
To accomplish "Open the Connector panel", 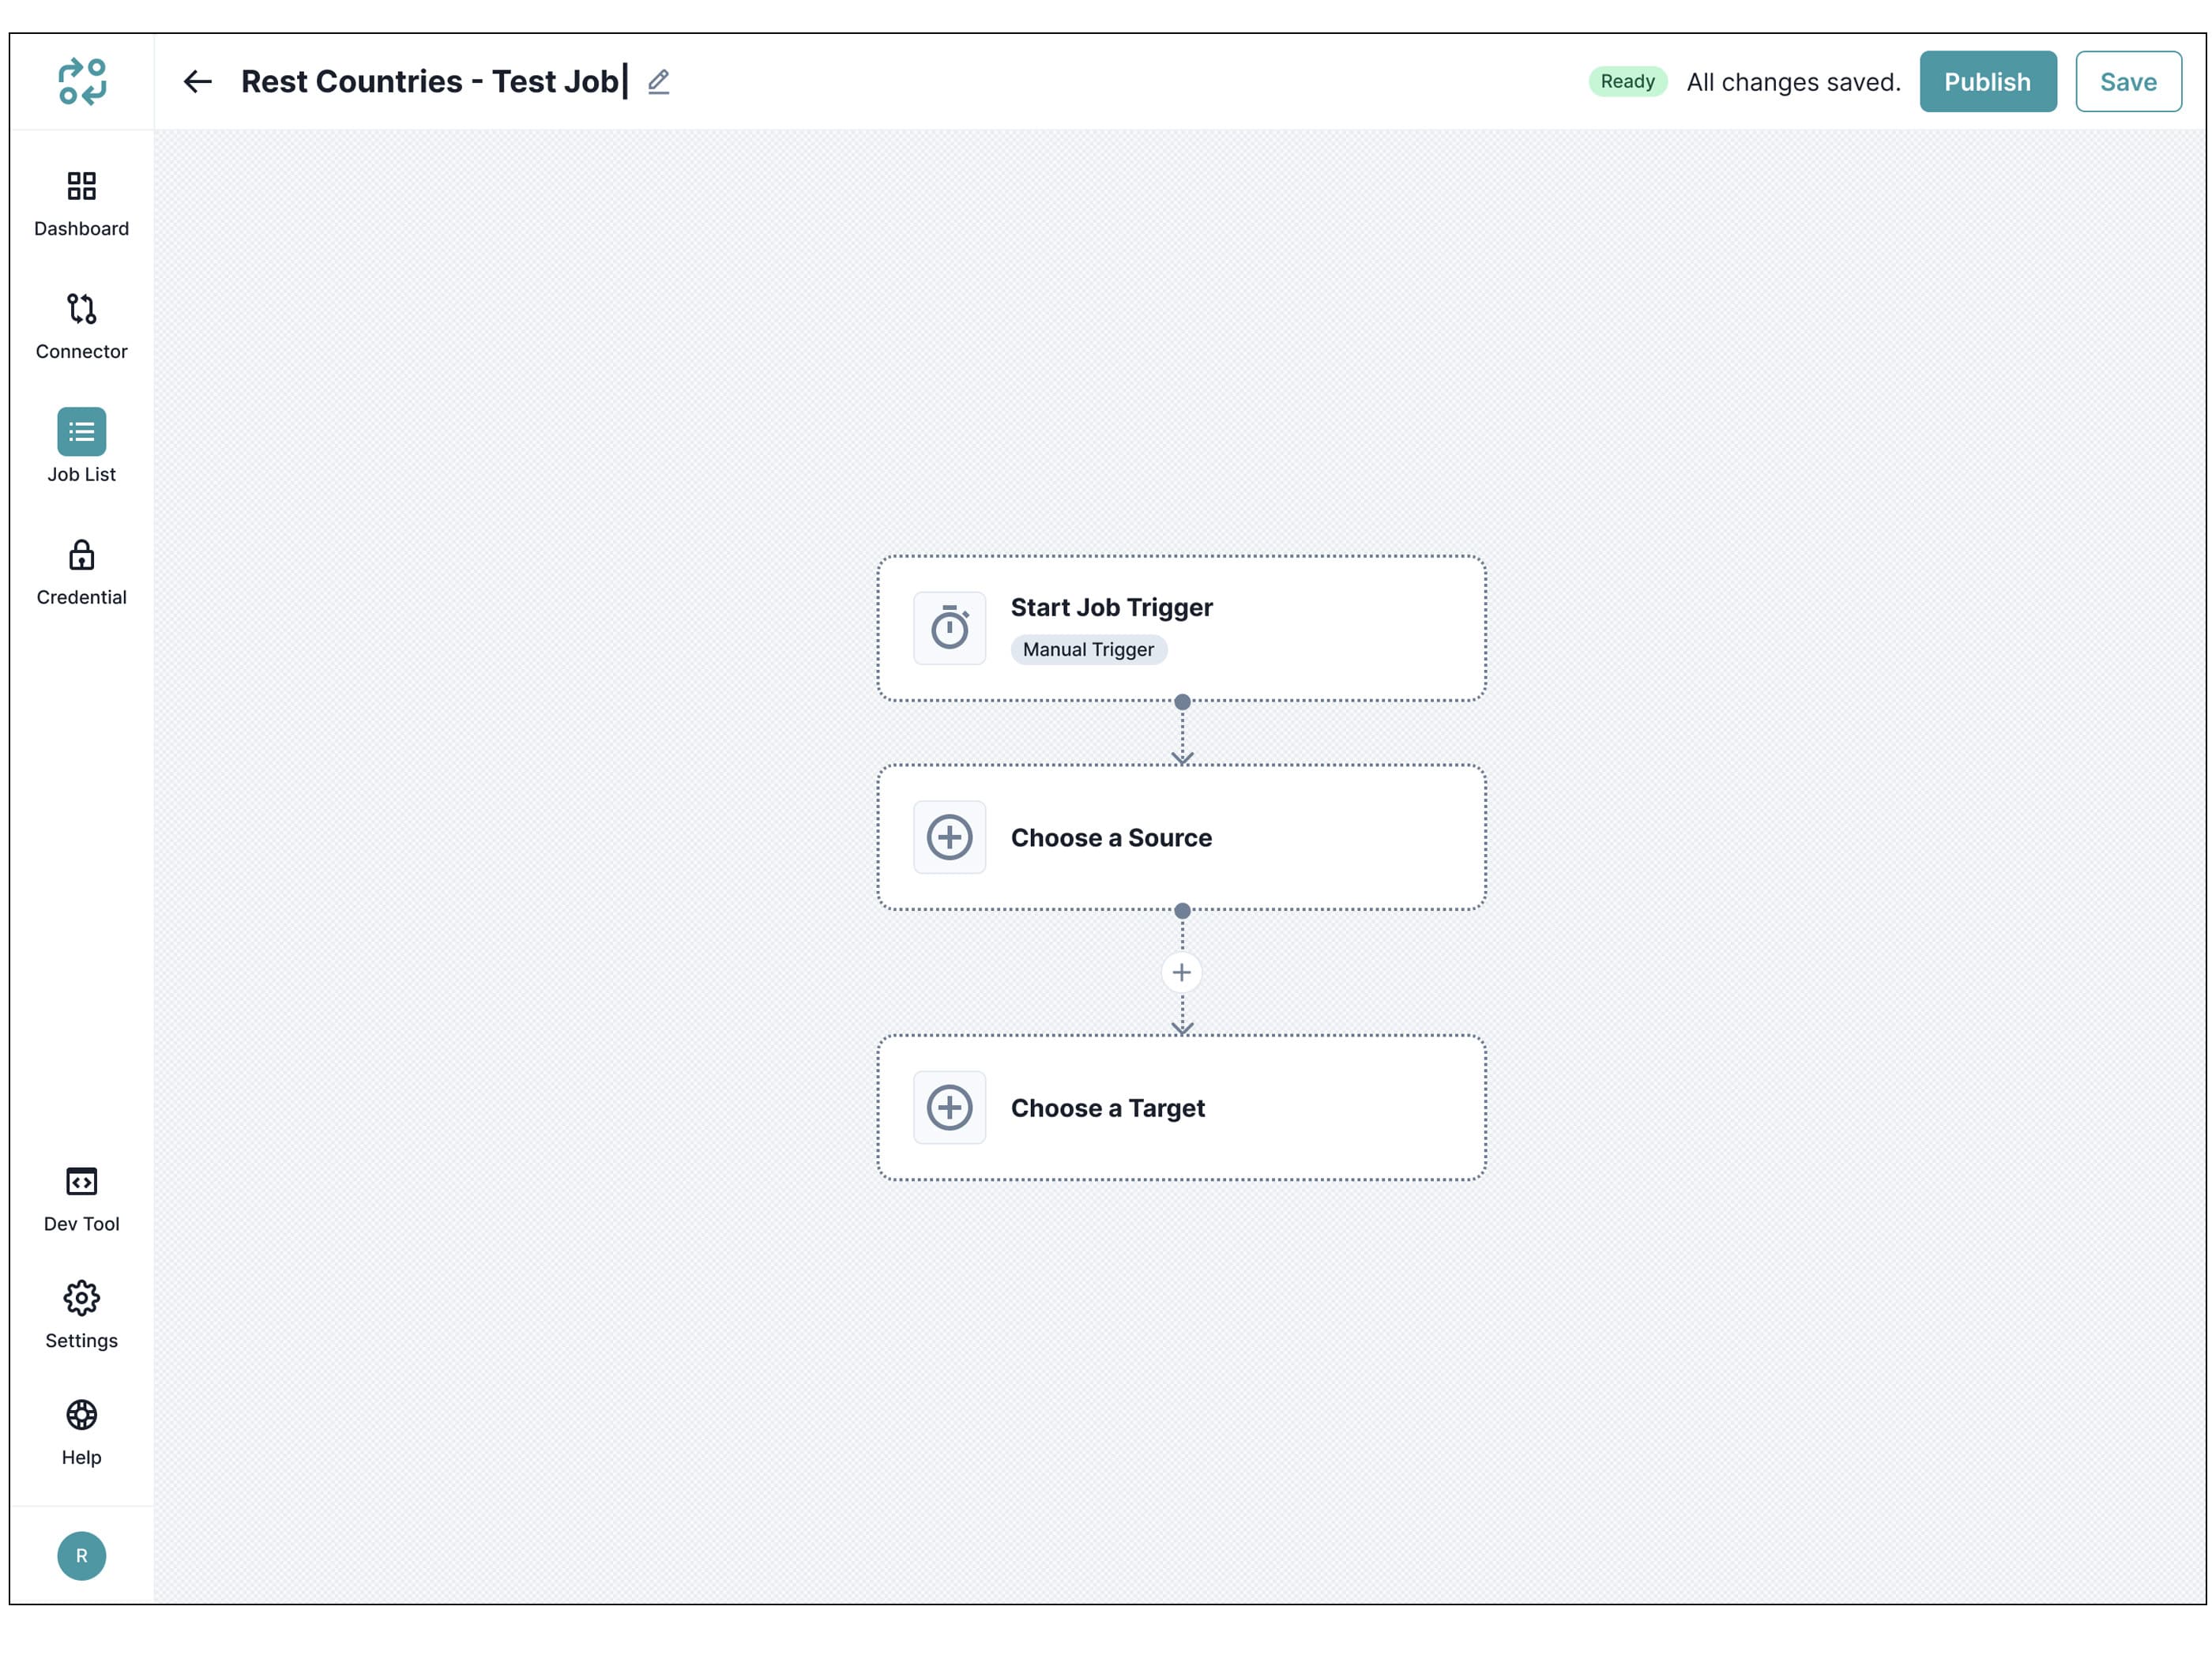I will [x=80, y=324].
